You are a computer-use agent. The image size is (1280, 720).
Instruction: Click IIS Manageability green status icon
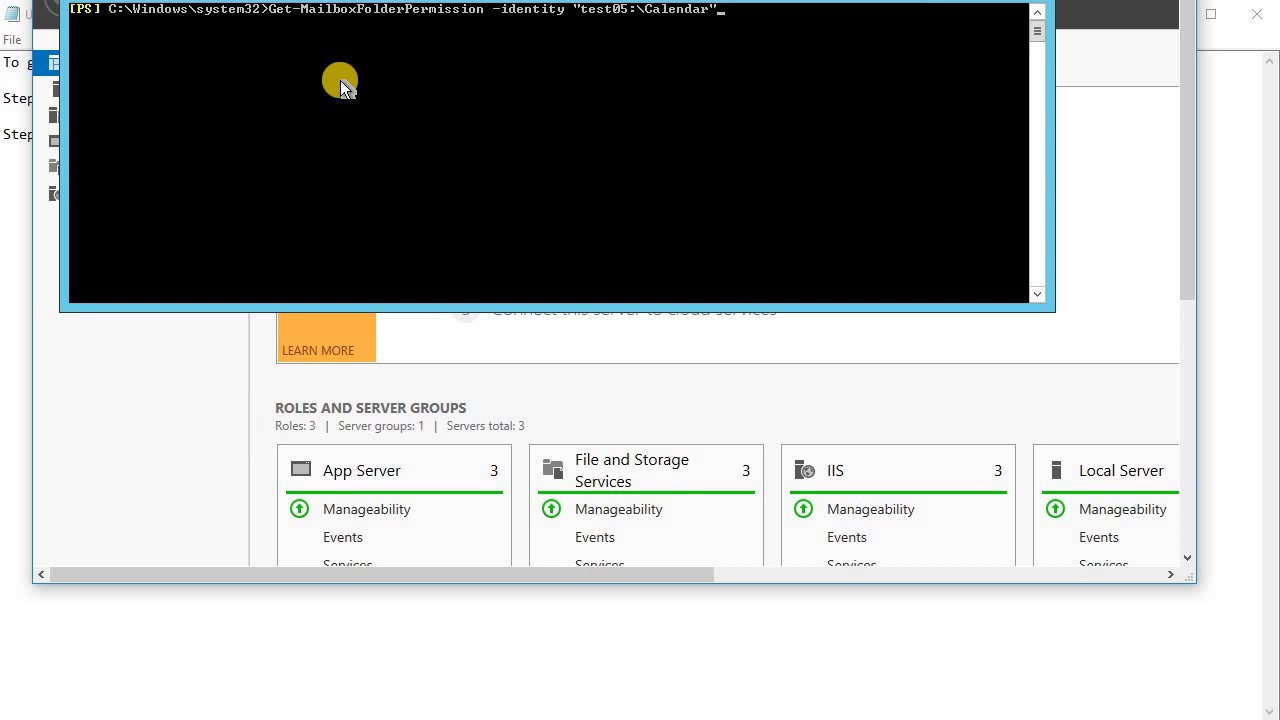tap(803, 509)
